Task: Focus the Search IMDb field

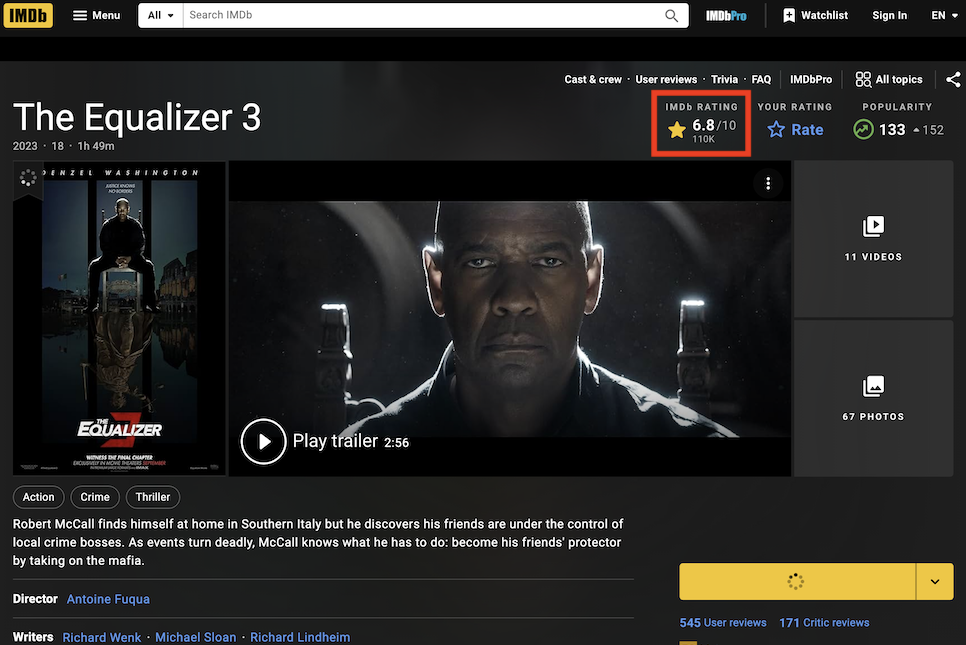Action: point(422,15)
